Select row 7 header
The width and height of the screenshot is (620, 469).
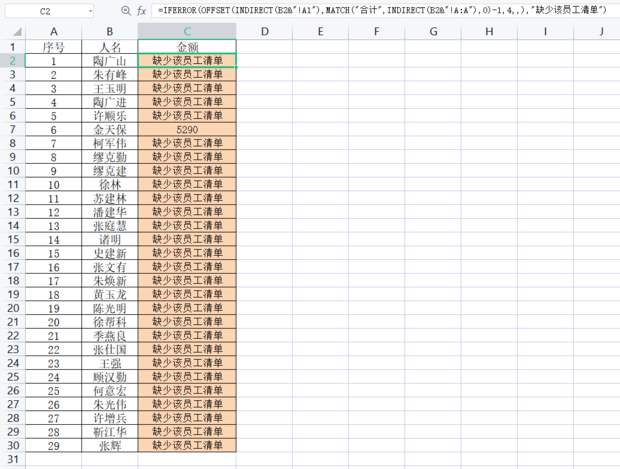13,129
